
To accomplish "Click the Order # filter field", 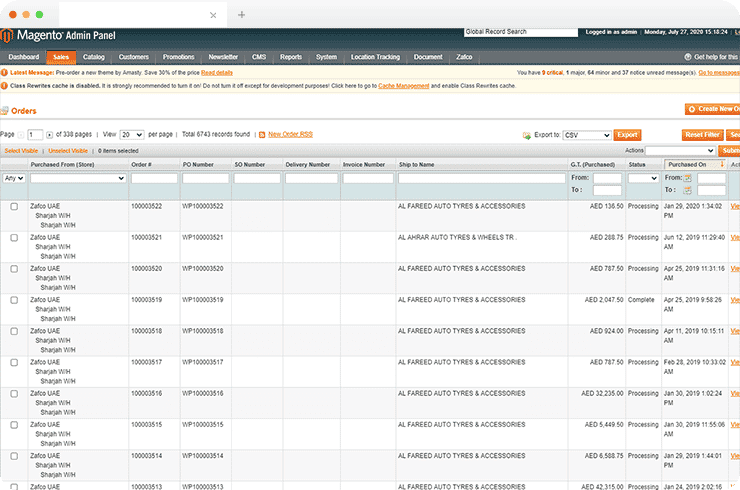I will coord(154,178).
